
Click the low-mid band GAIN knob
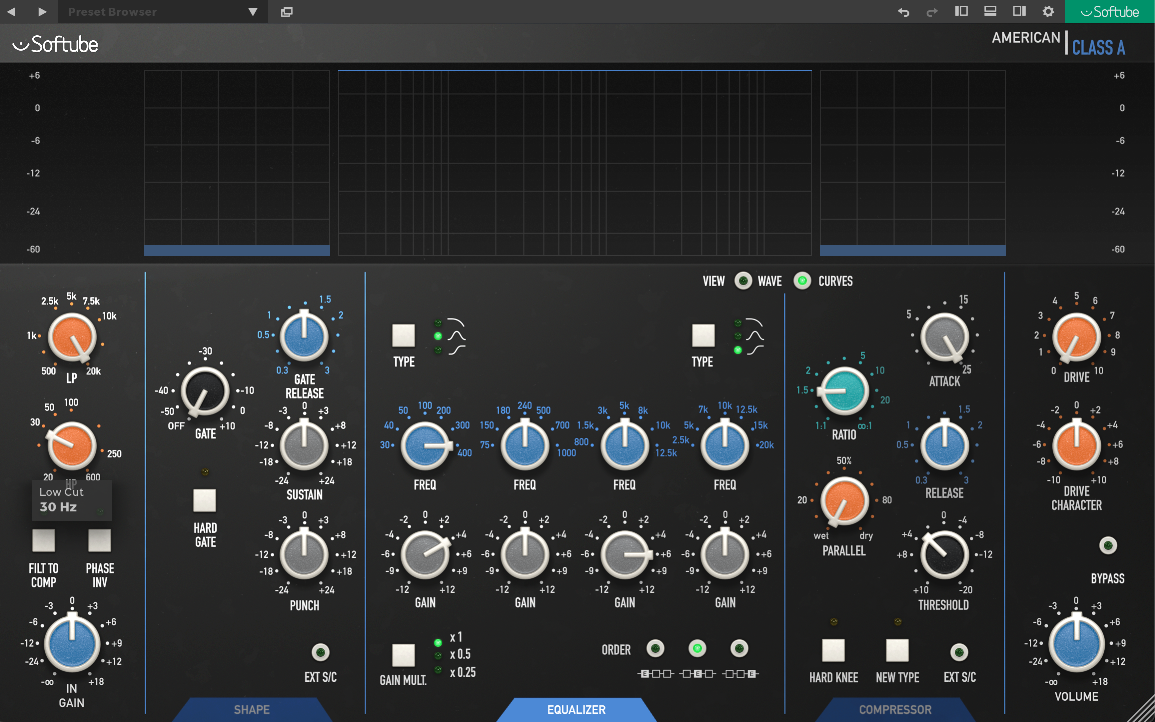pos(525,555)
